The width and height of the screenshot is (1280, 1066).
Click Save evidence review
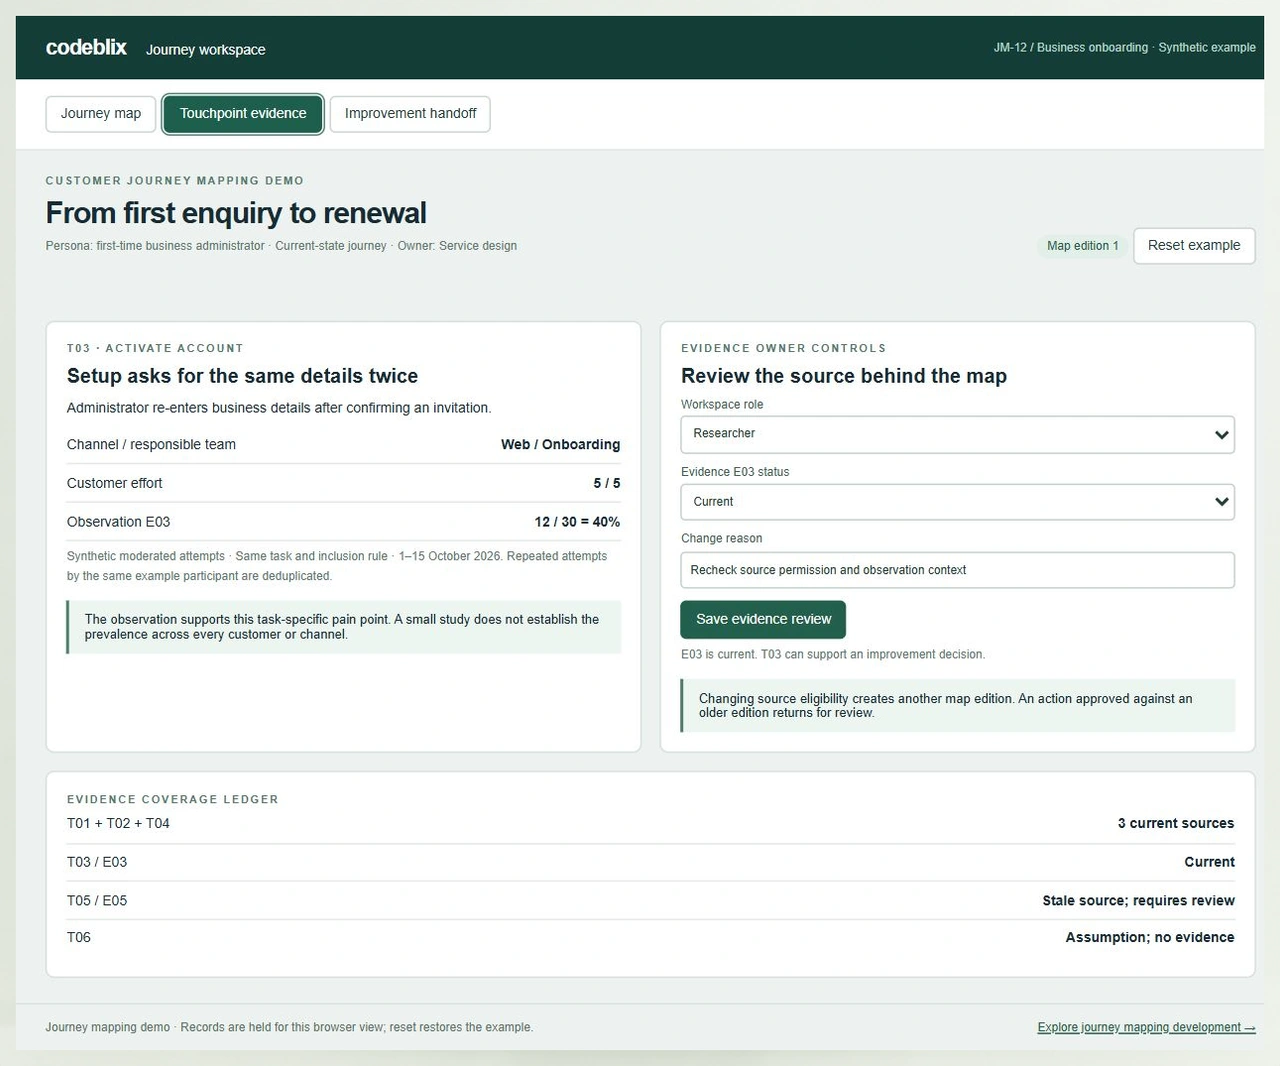(x=763, y=620)
